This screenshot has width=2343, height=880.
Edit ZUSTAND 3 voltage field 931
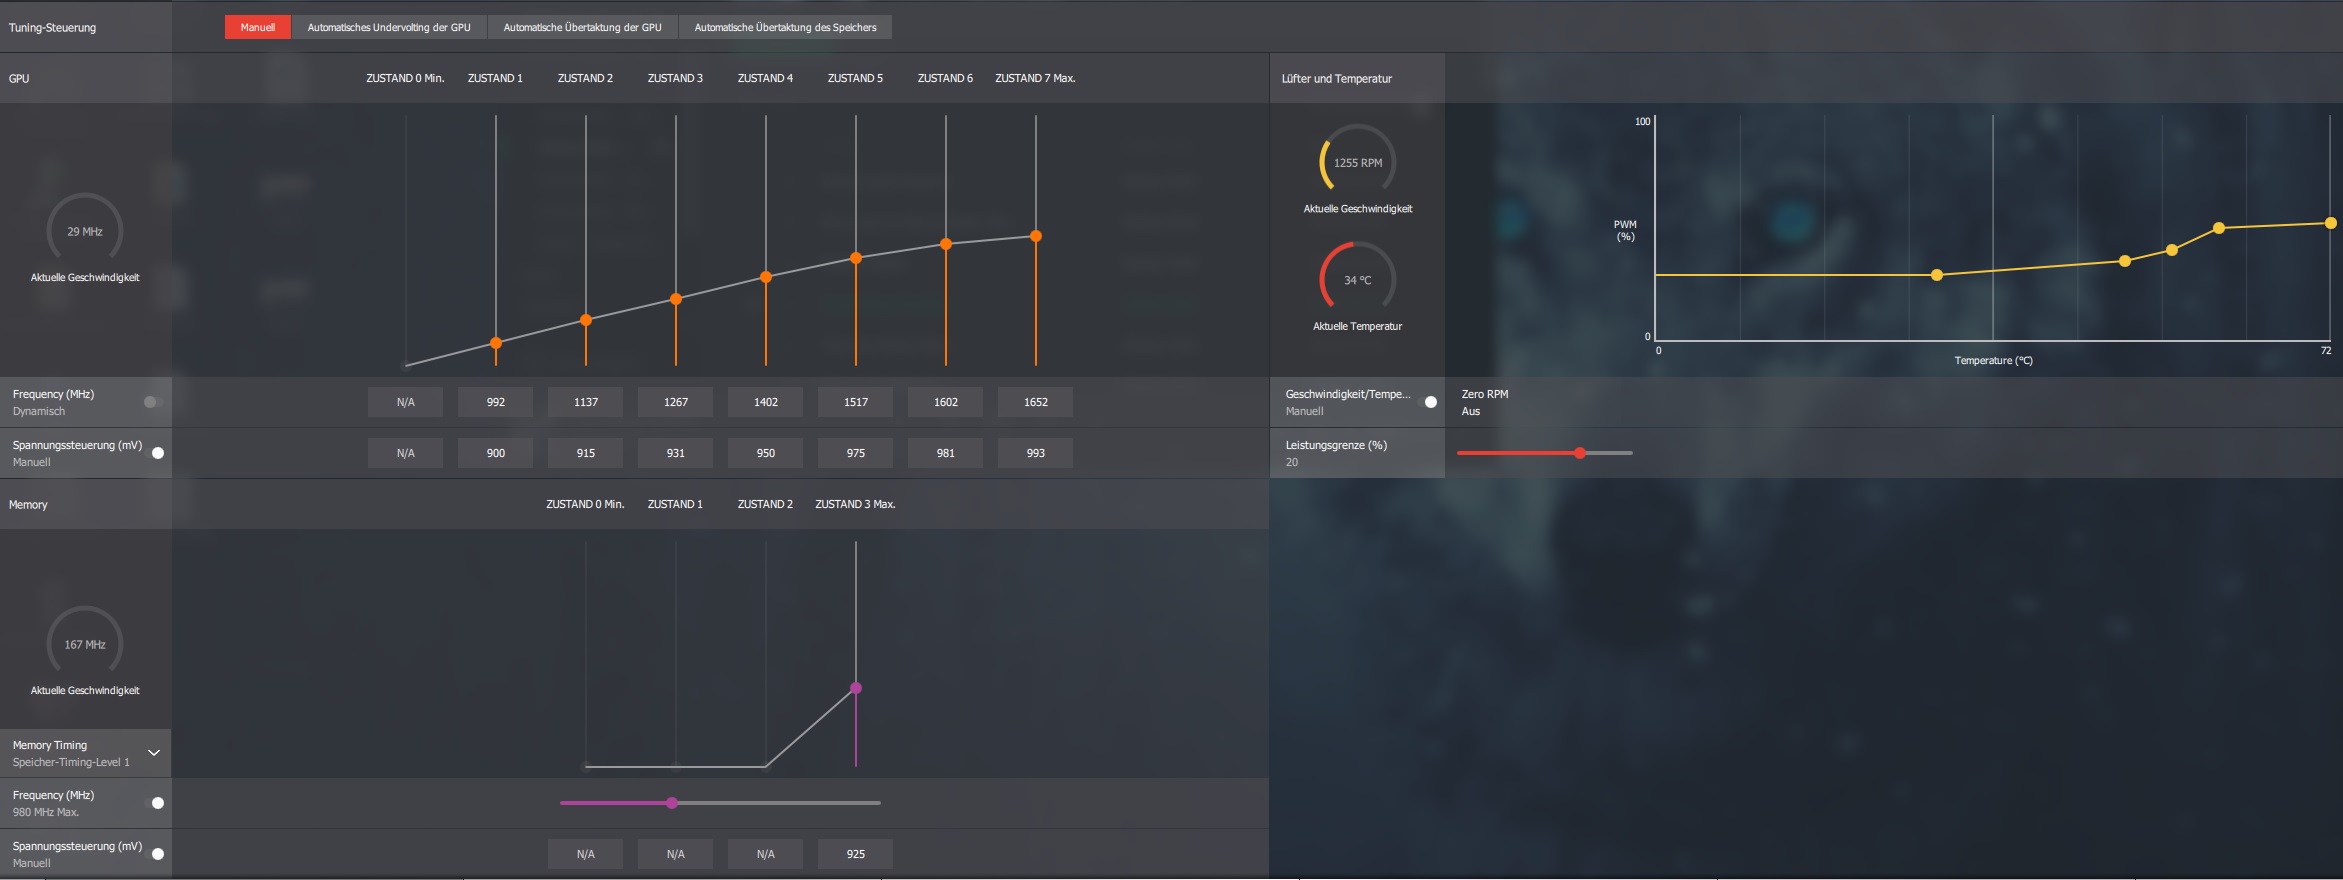coord(675,453)
